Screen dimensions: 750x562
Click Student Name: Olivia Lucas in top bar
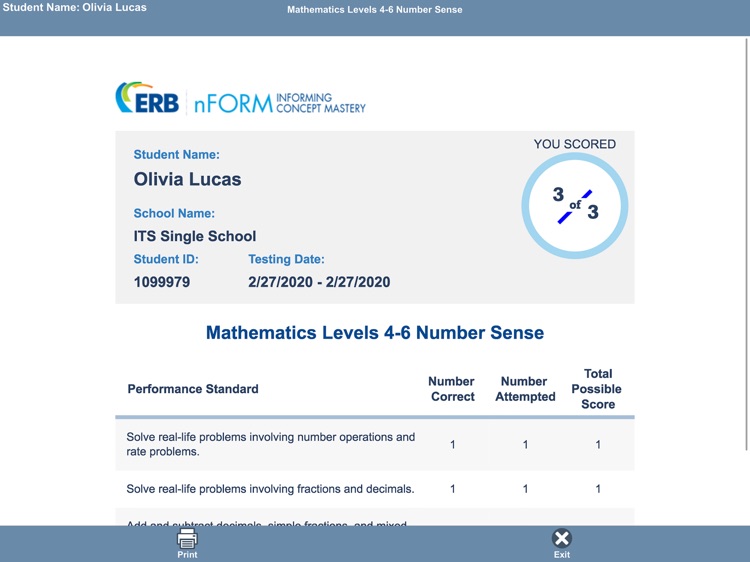75,8
